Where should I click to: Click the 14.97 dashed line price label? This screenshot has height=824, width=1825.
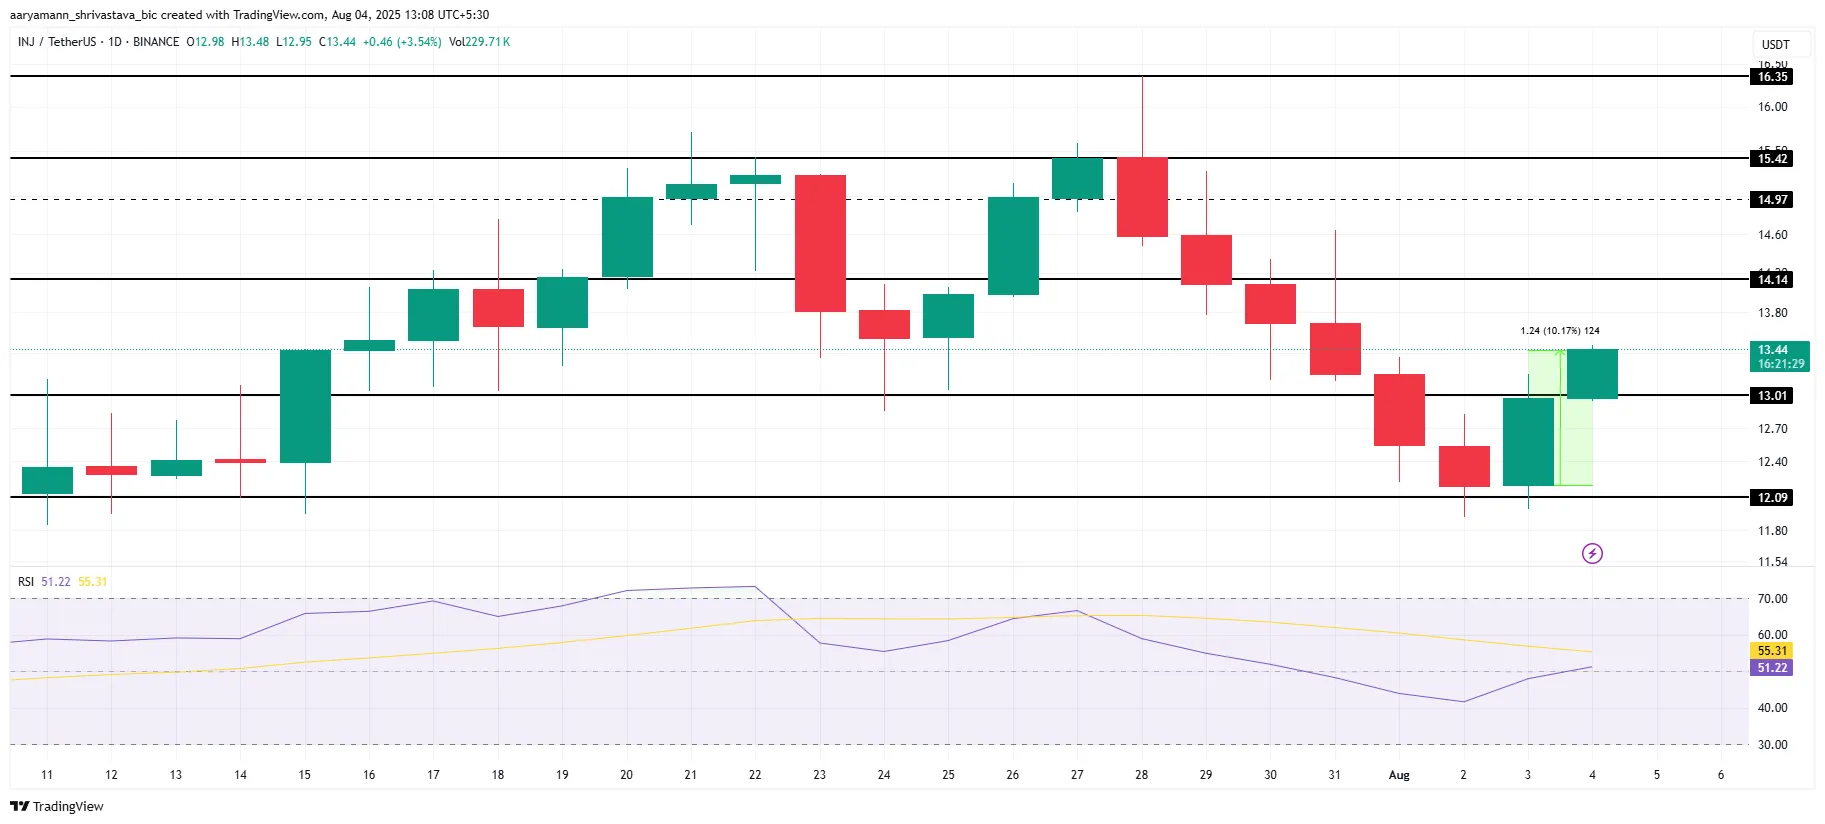1772,199
